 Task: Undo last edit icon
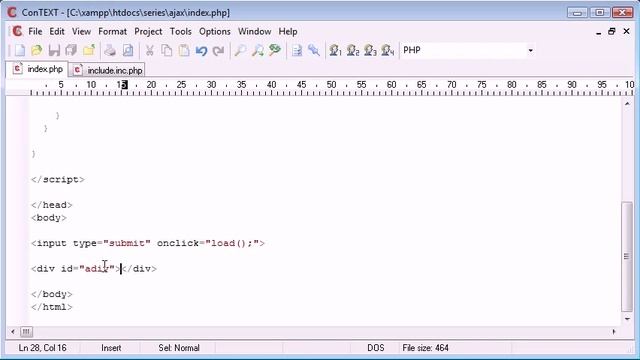point(201,50)
